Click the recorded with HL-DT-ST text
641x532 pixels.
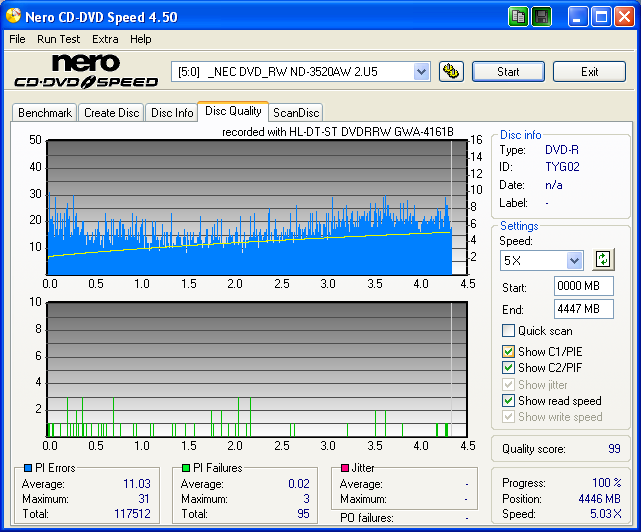(x=338, y=132)
